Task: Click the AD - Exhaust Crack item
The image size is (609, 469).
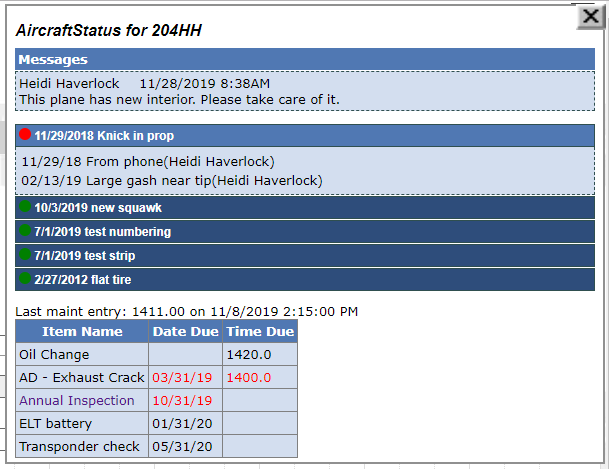Action: tap(82, 377)
